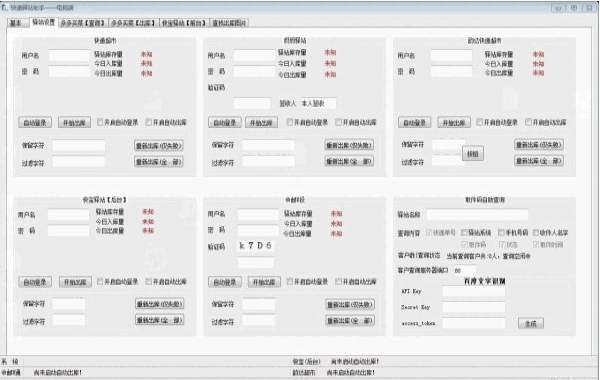Click the app icon in the title bar
This screenshot has height=380, width=600.
point(5,7)
